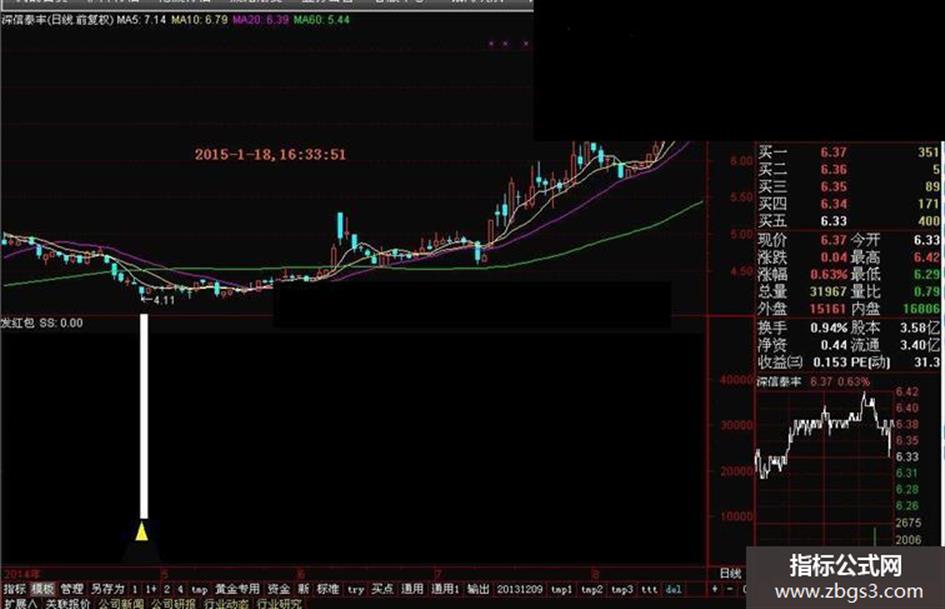
Task: Open the 20131209 template tab
Action: (520, 589)
